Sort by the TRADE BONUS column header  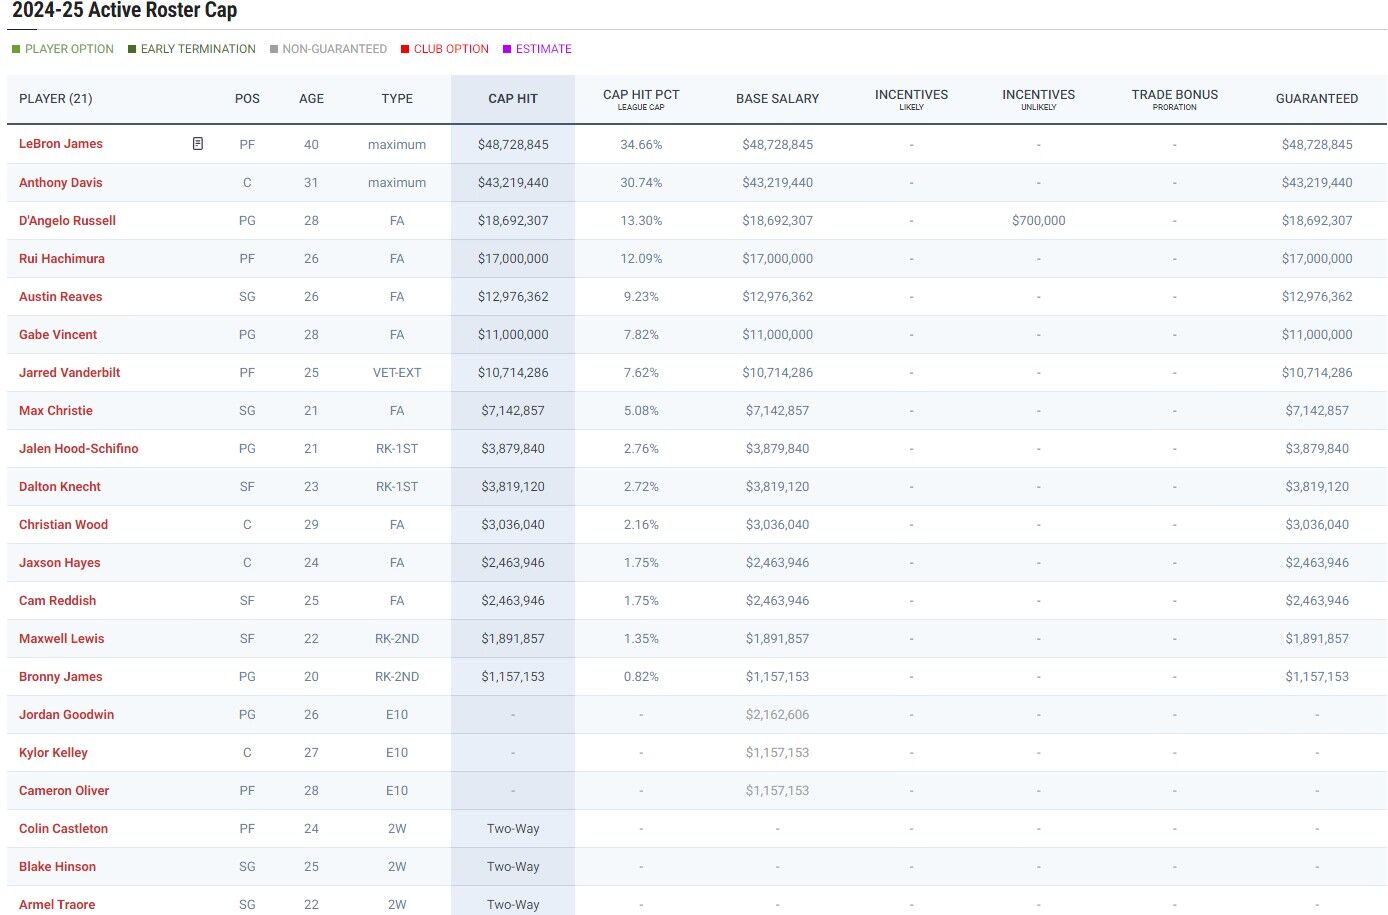(1175, 99)
